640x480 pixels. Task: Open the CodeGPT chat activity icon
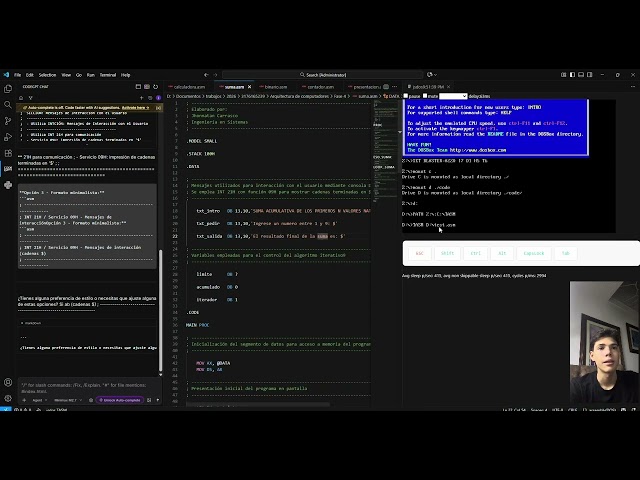8,169
